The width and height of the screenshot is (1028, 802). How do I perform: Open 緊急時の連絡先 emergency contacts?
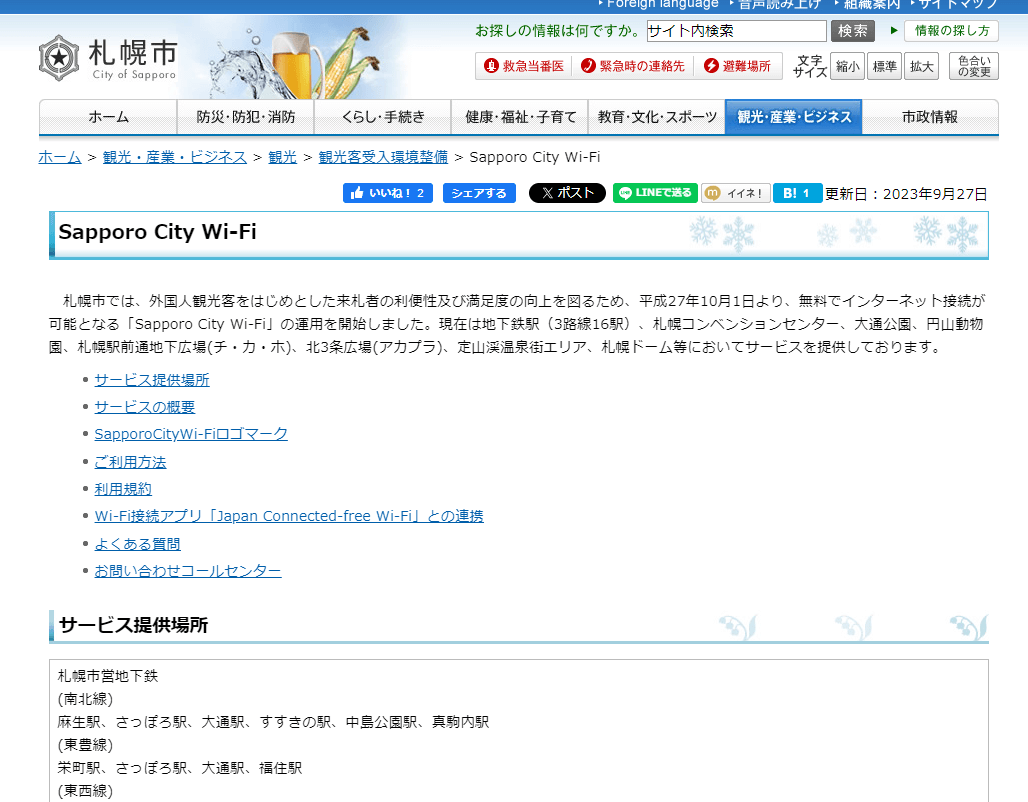pyautogui.click(x=633, y=66)
